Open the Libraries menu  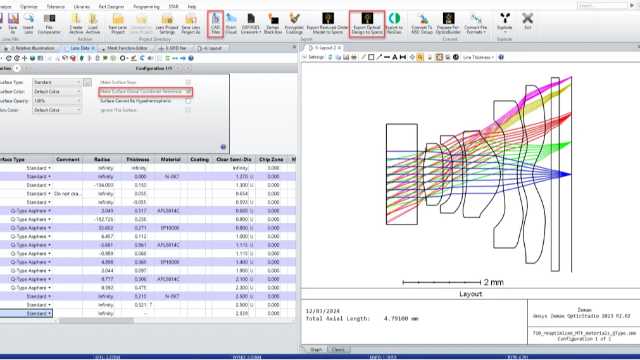click(82, 7)
